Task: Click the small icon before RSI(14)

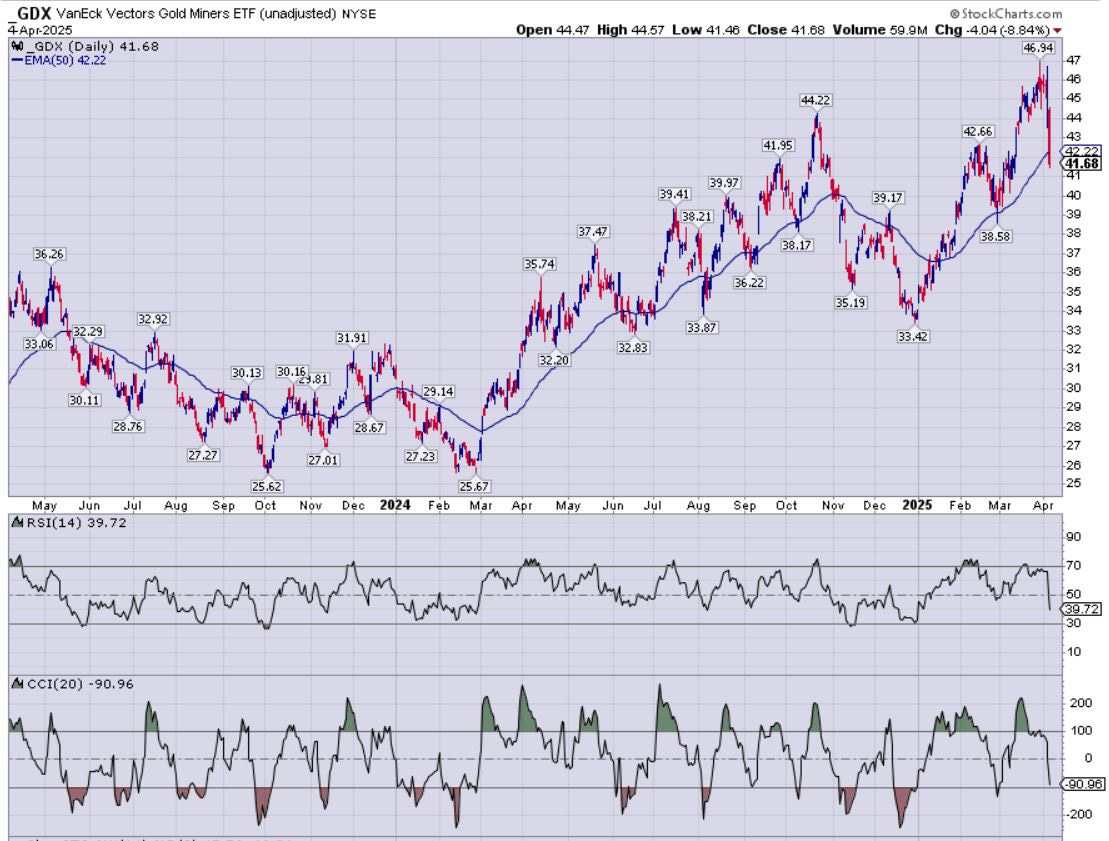Action: [18, 523]
